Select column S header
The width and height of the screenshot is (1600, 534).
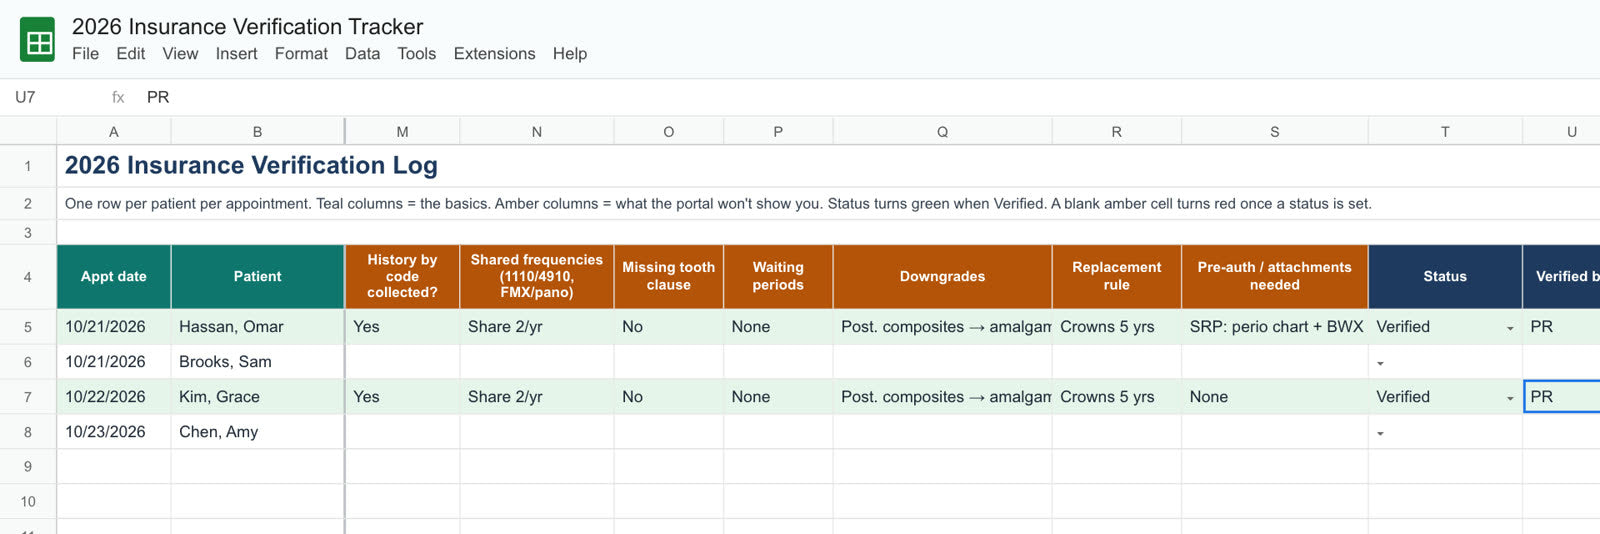[1275, 131]
